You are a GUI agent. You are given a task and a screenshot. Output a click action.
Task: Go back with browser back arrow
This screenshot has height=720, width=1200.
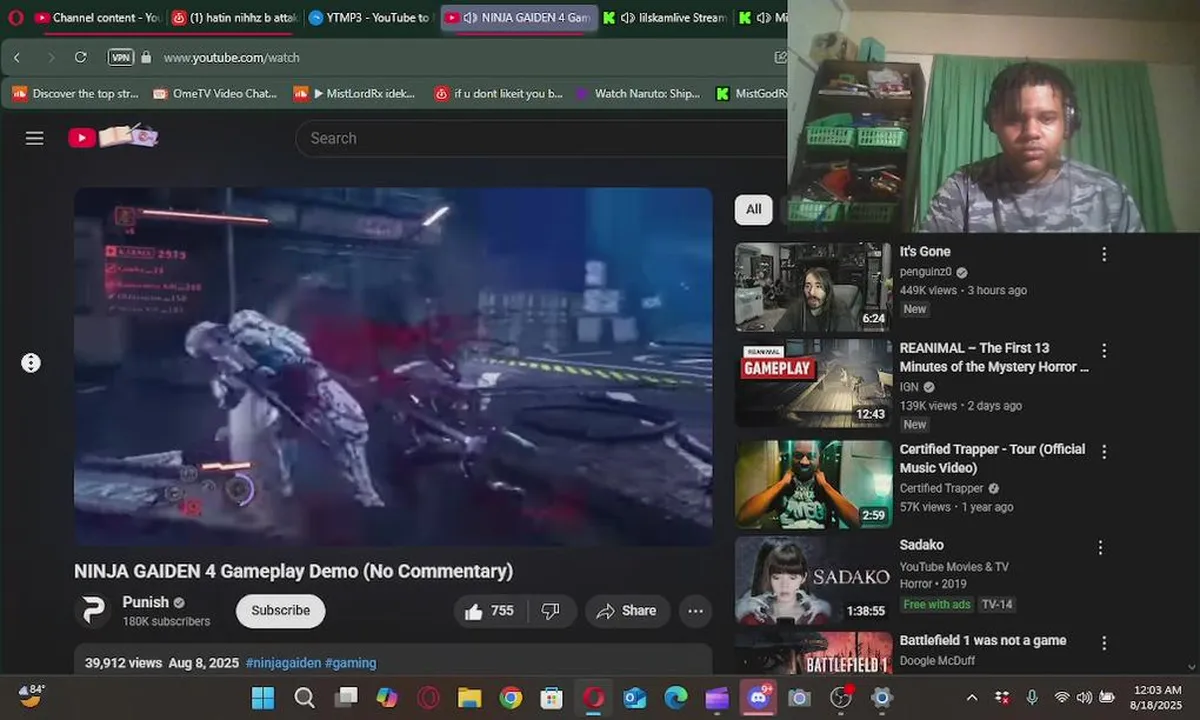17,57
